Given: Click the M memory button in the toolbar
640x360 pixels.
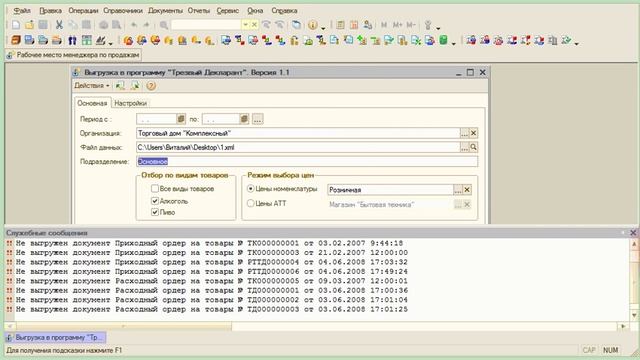Looking at the screenshot, I should tap(384, 25).
